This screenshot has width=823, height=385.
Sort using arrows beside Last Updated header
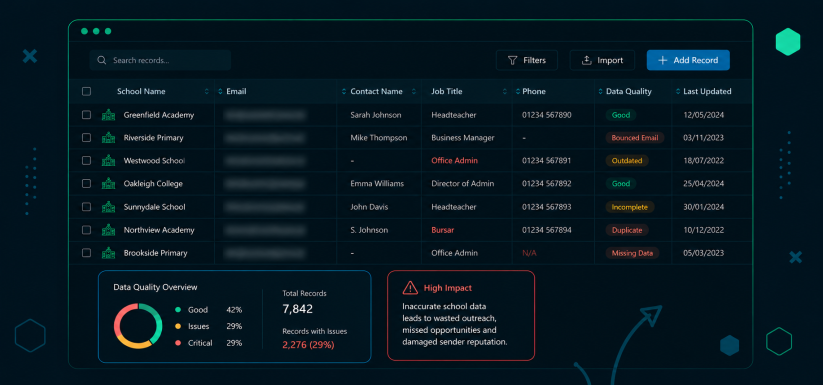(678, 91)
